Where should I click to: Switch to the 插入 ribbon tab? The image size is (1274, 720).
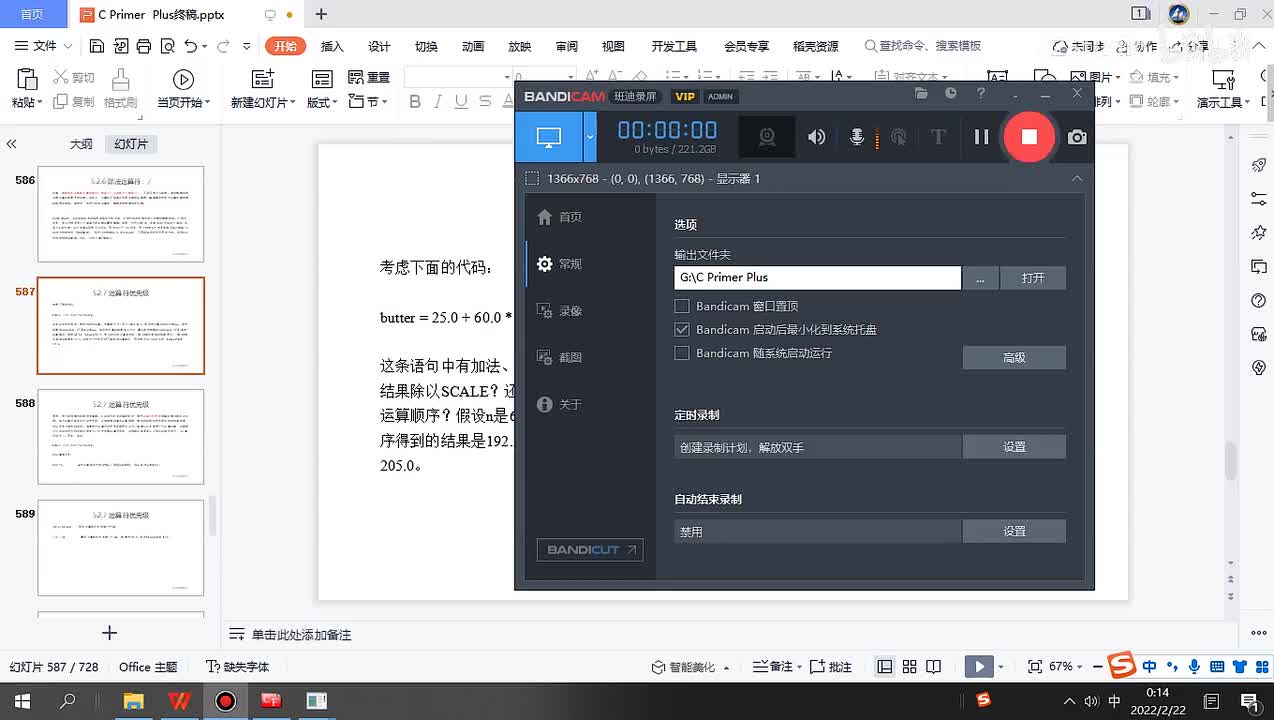332,46
